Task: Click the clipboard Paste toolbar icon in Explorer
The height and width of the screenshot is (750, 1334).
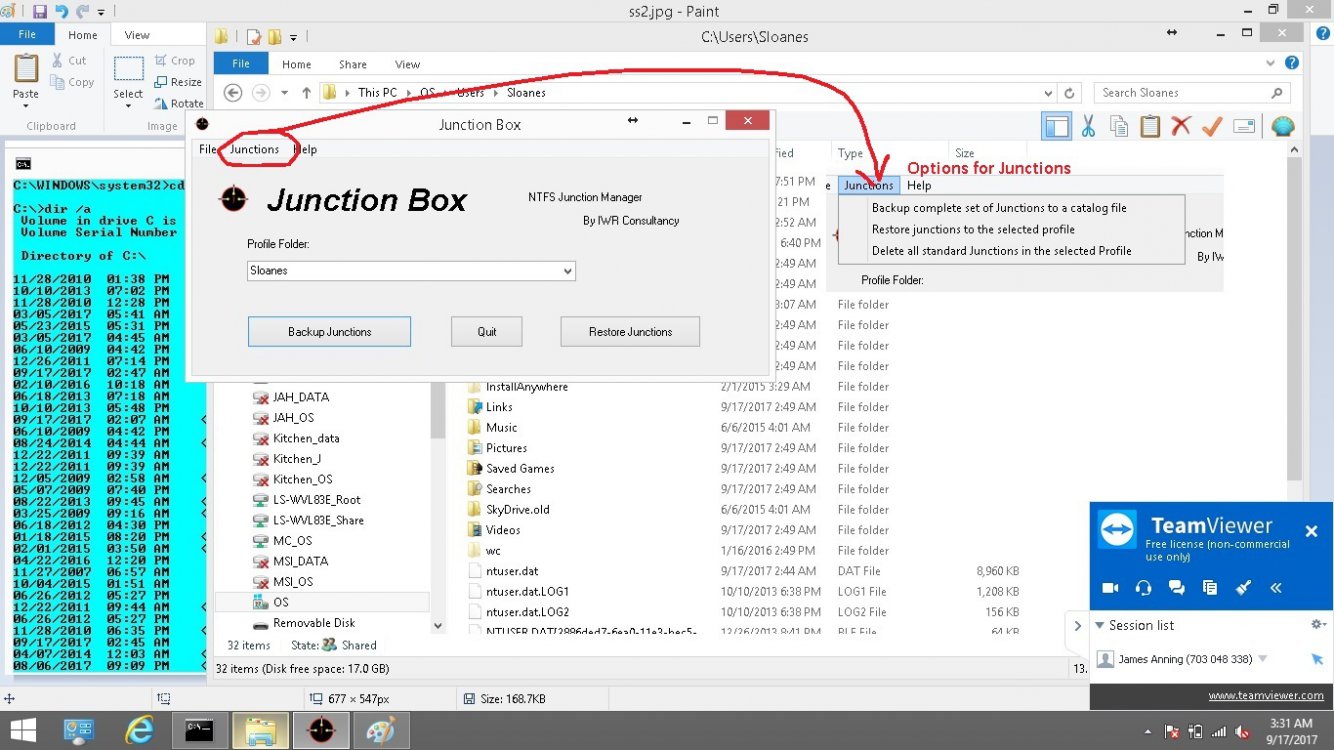Action: [x=1150, y=126]
